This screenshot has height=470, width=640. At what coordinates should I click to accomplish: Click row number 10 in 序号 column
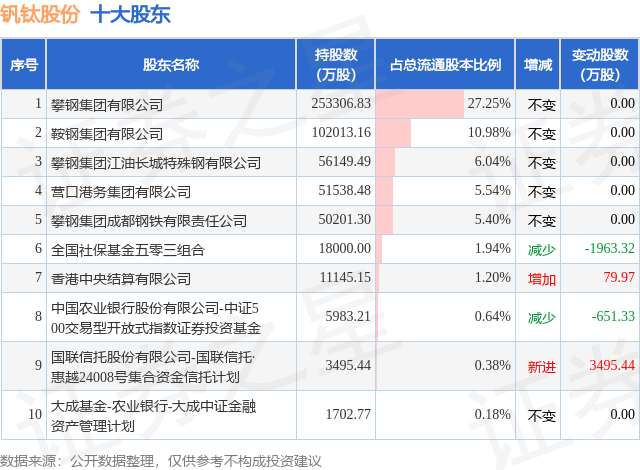[35, 414]
